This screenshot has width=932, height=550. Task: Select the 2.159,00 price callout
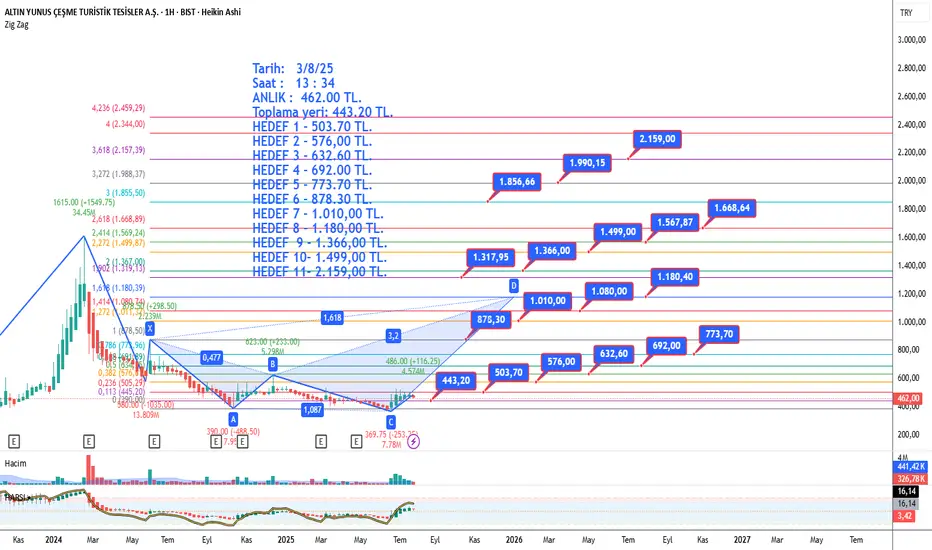point(657,139)
